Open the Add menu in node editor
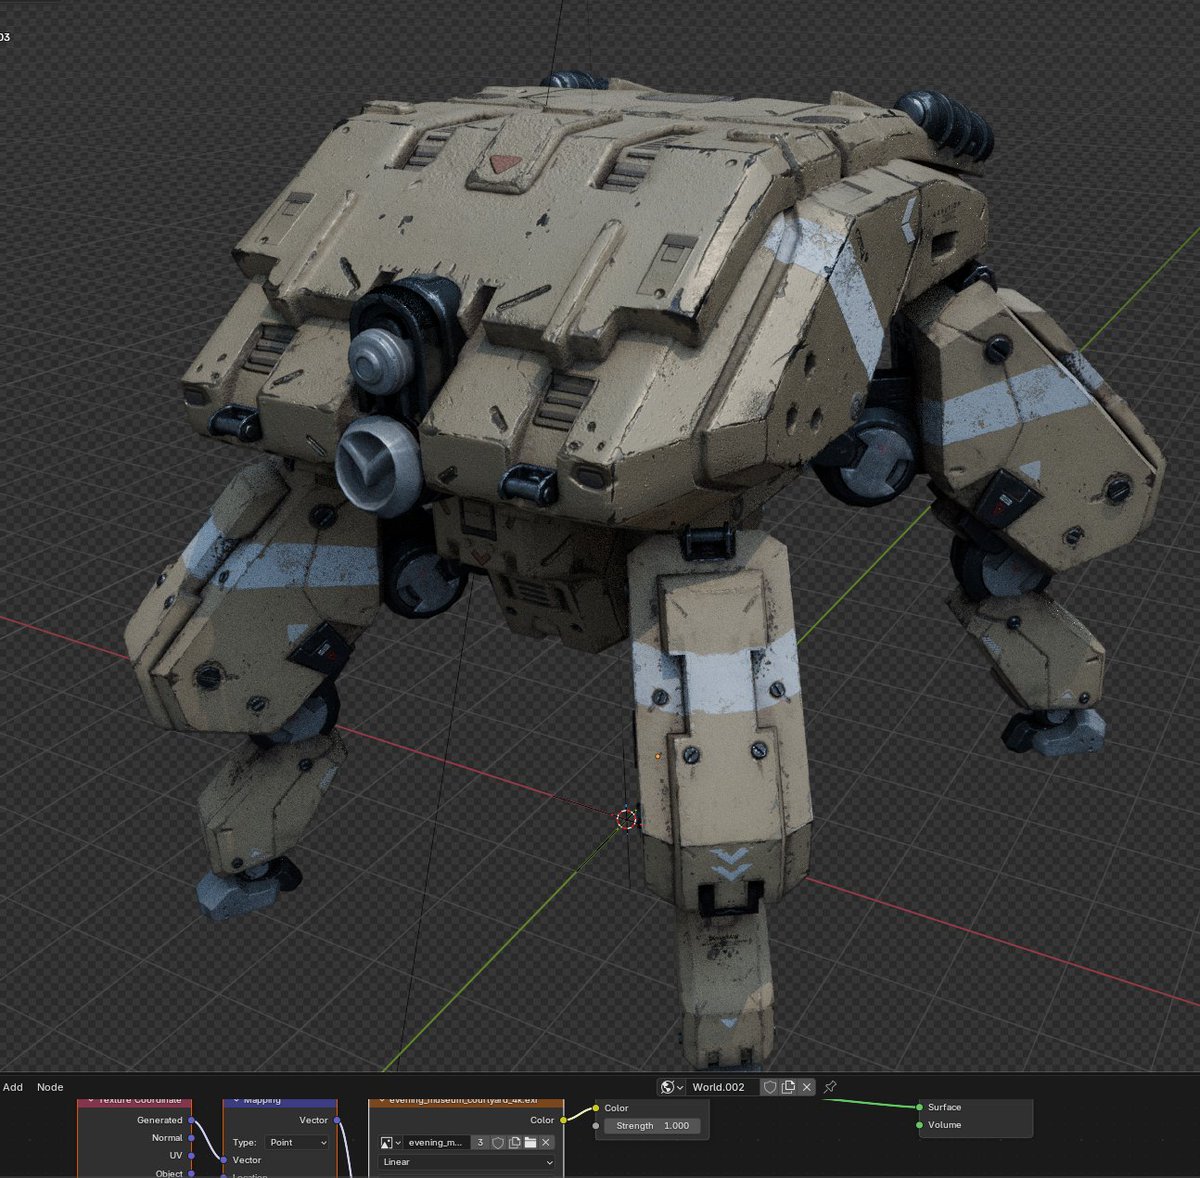This screenshot has height=1178, width=1200. (13, 1087)
